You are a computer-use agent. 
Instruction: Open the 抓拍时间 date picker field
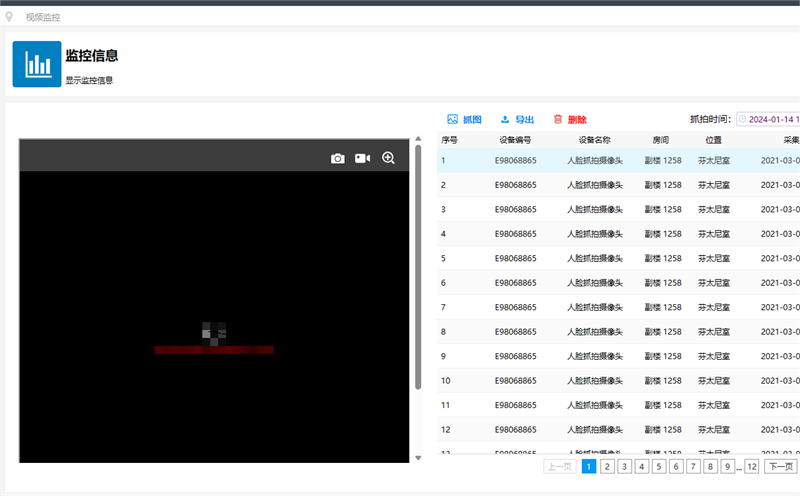[x=768, y=119]
